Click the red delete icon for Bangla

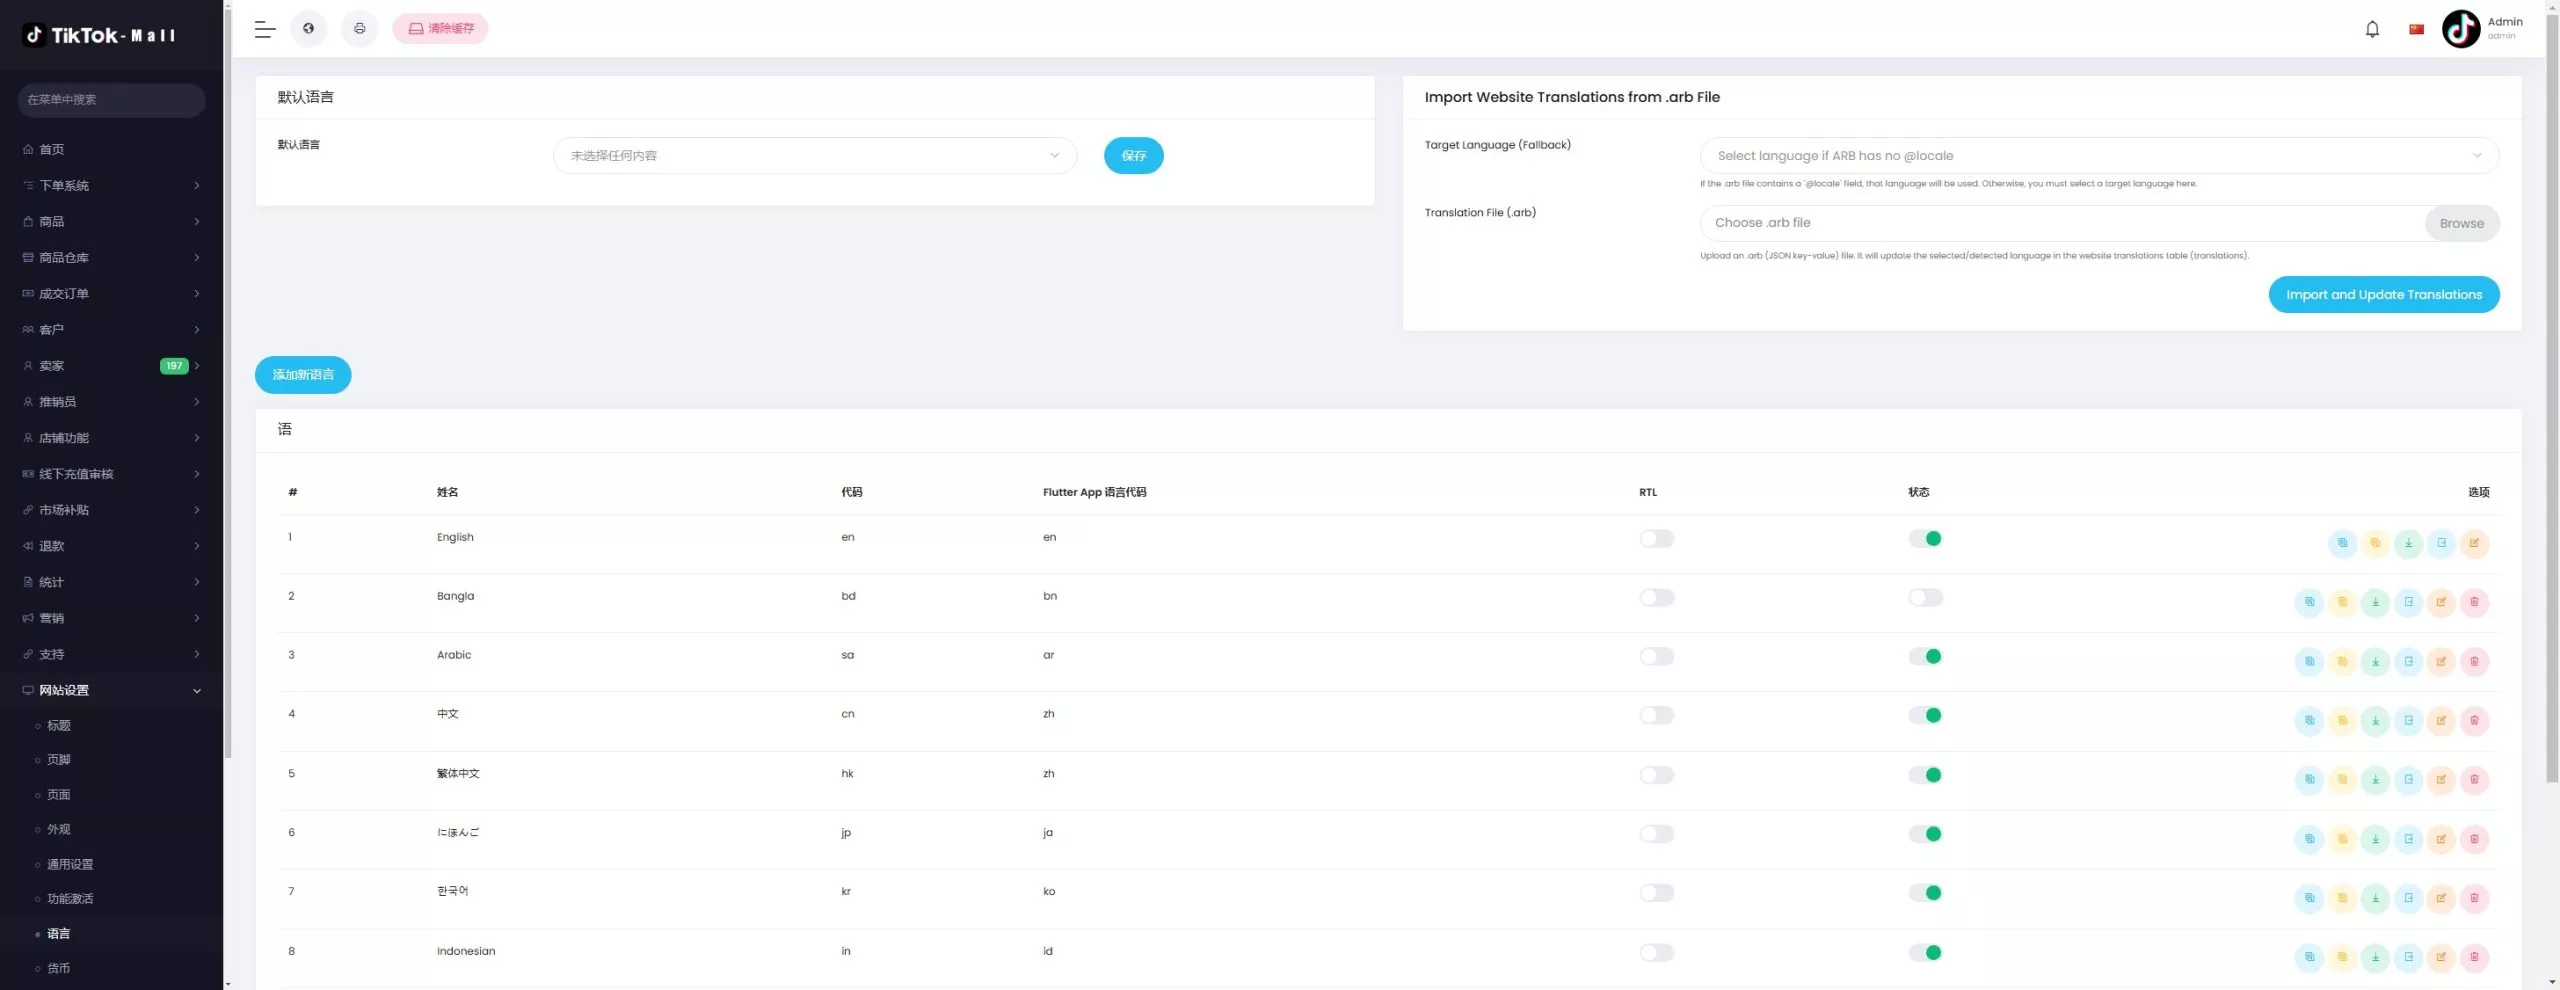(x=2474, y=602)
